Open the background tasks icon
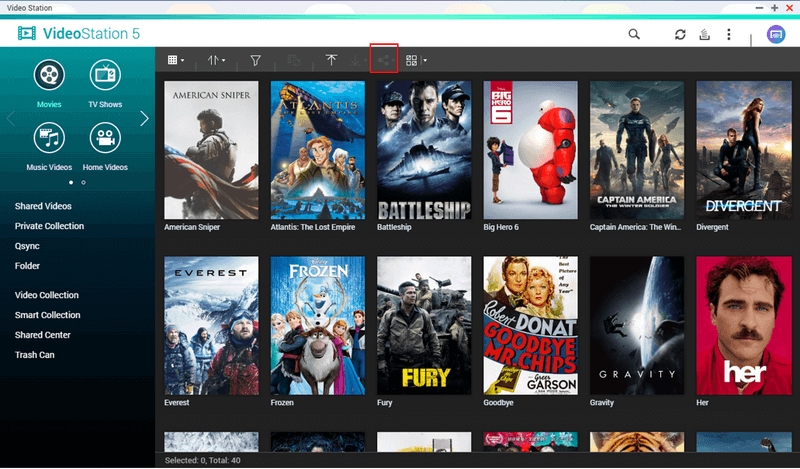This screenshot has width=800, height=469. pos(705,34)
